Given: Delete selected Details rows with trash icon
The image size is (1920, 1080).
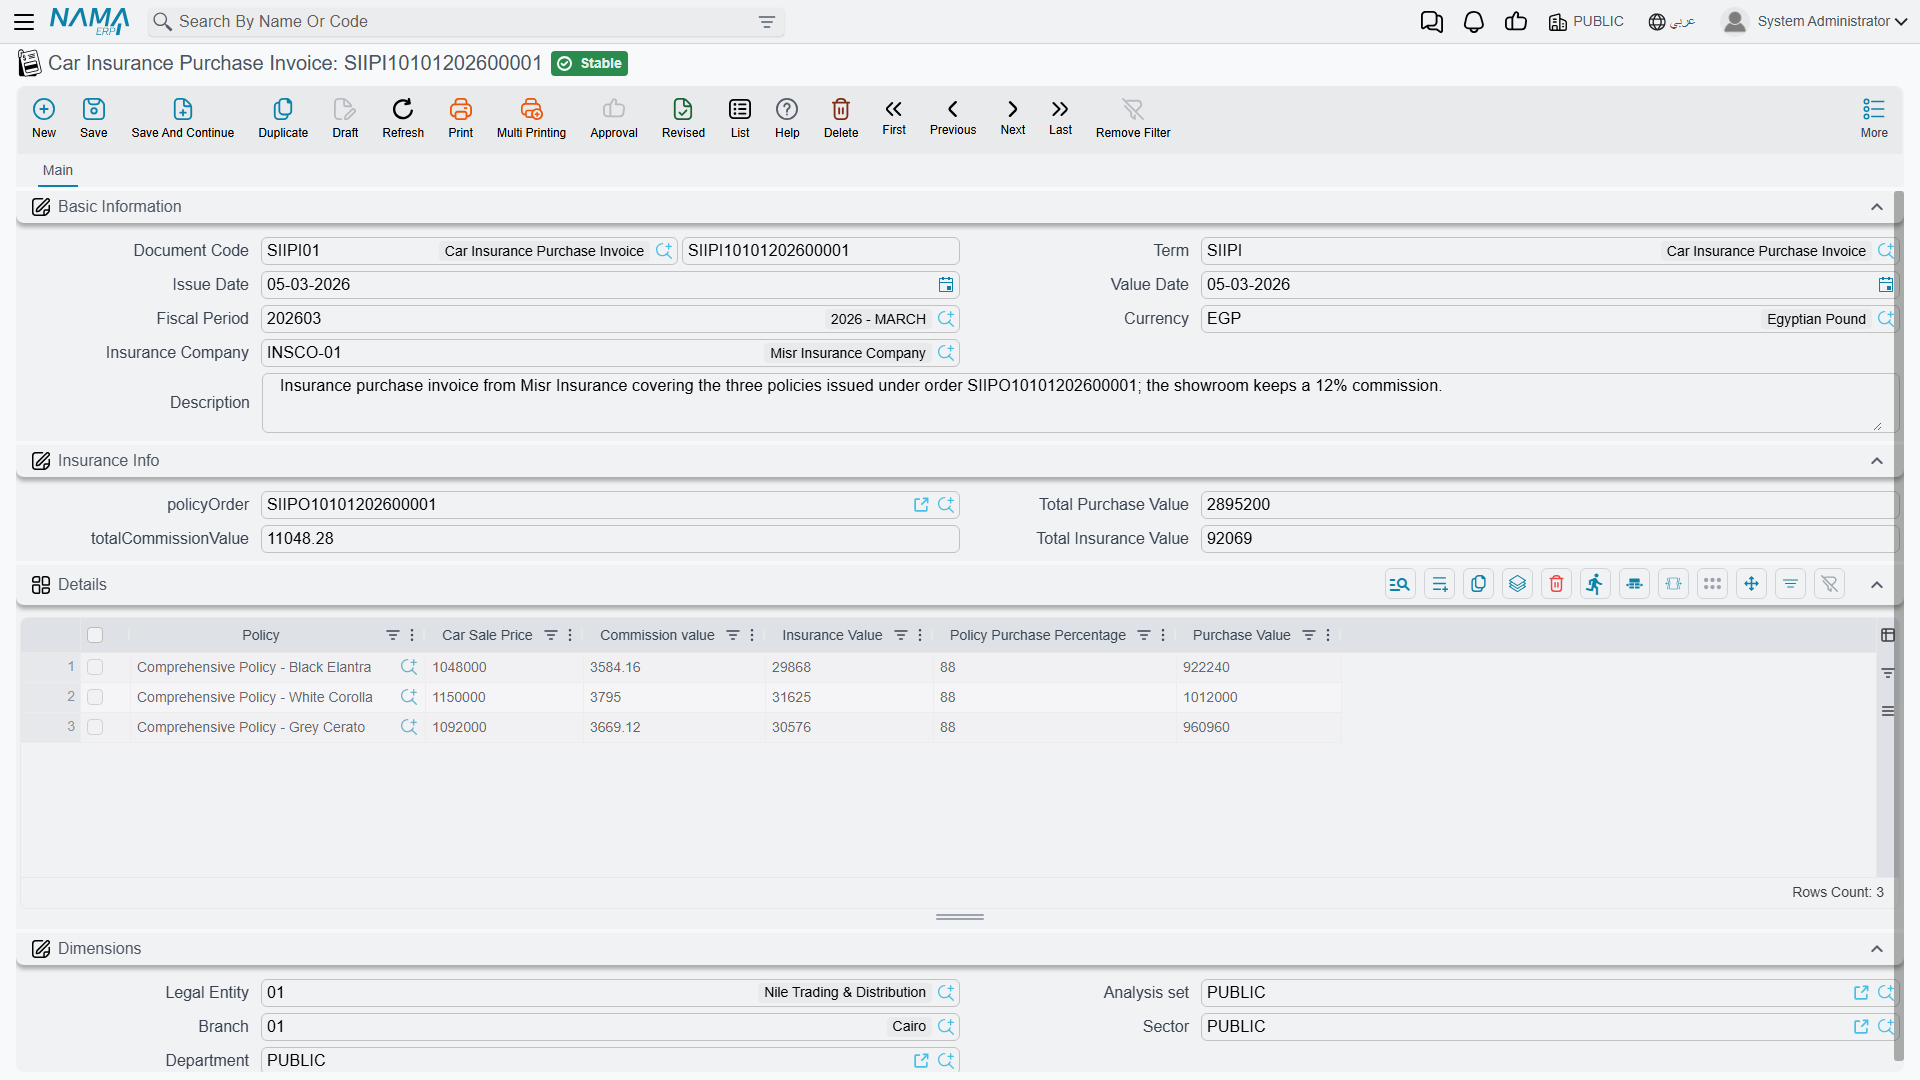Looking at the screenshot, I should point(1556,584).
